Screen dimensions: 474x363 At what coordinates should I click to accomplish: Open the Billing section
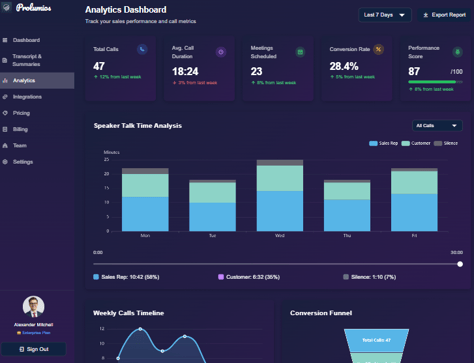point(37,129)
